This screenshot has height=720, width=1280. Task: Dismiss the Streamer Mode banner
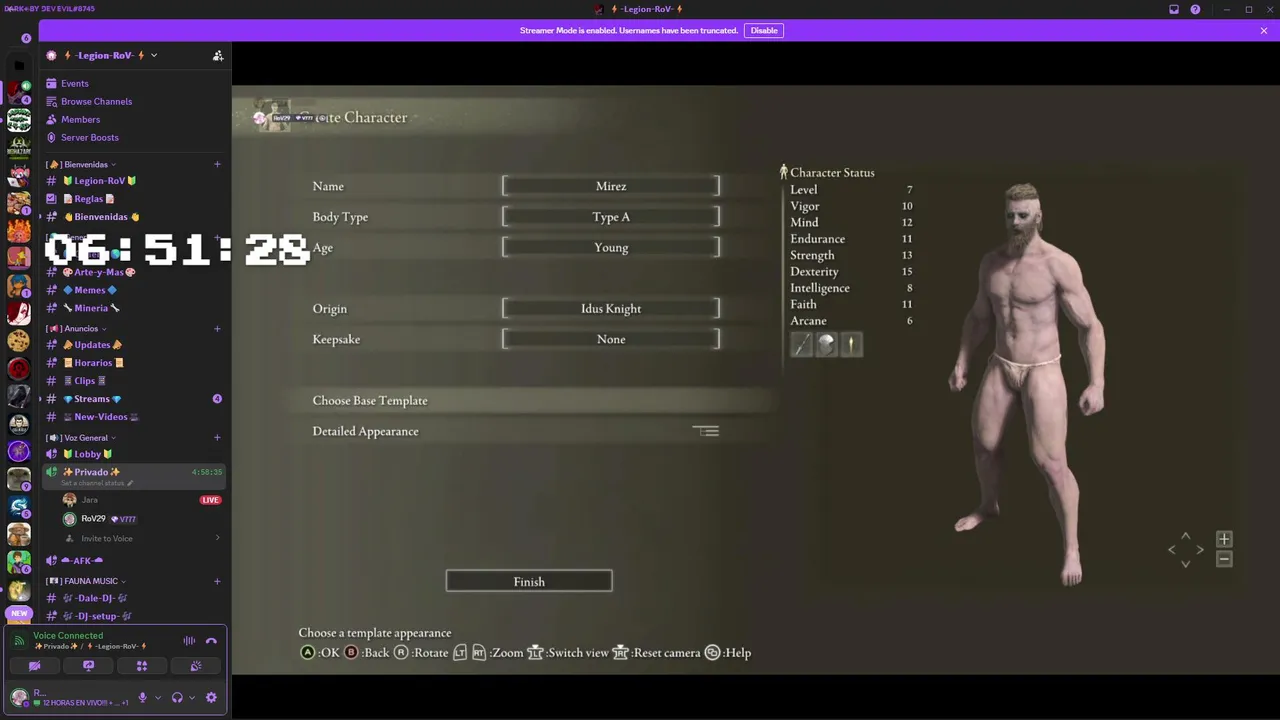tap(1264, 31)
